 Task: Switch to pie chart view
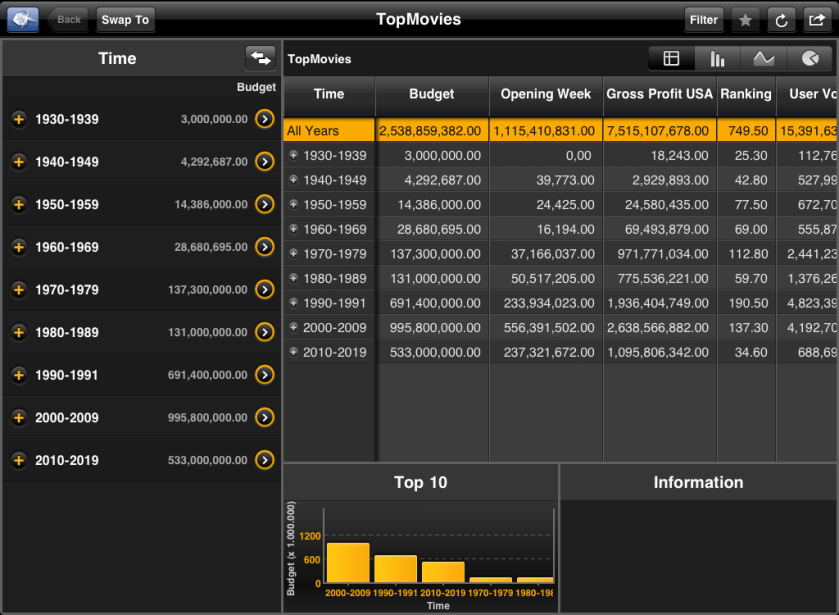(809, 59)
